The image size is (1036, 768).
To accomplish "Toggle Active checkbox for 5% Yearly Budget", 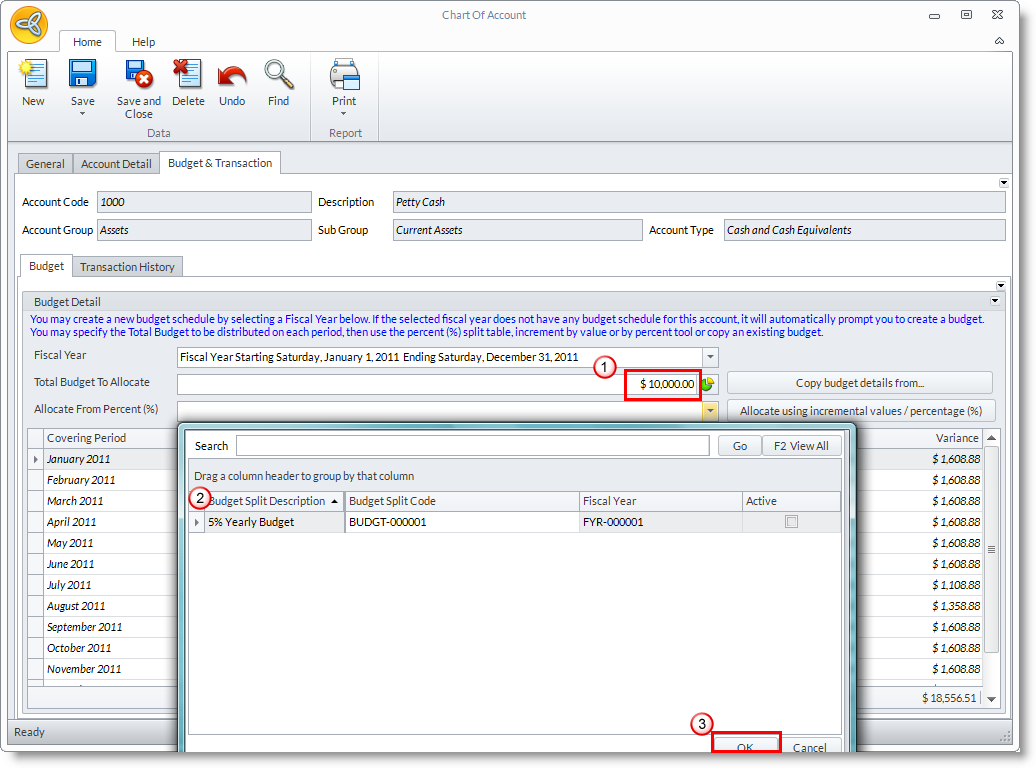I will [791, 522].
